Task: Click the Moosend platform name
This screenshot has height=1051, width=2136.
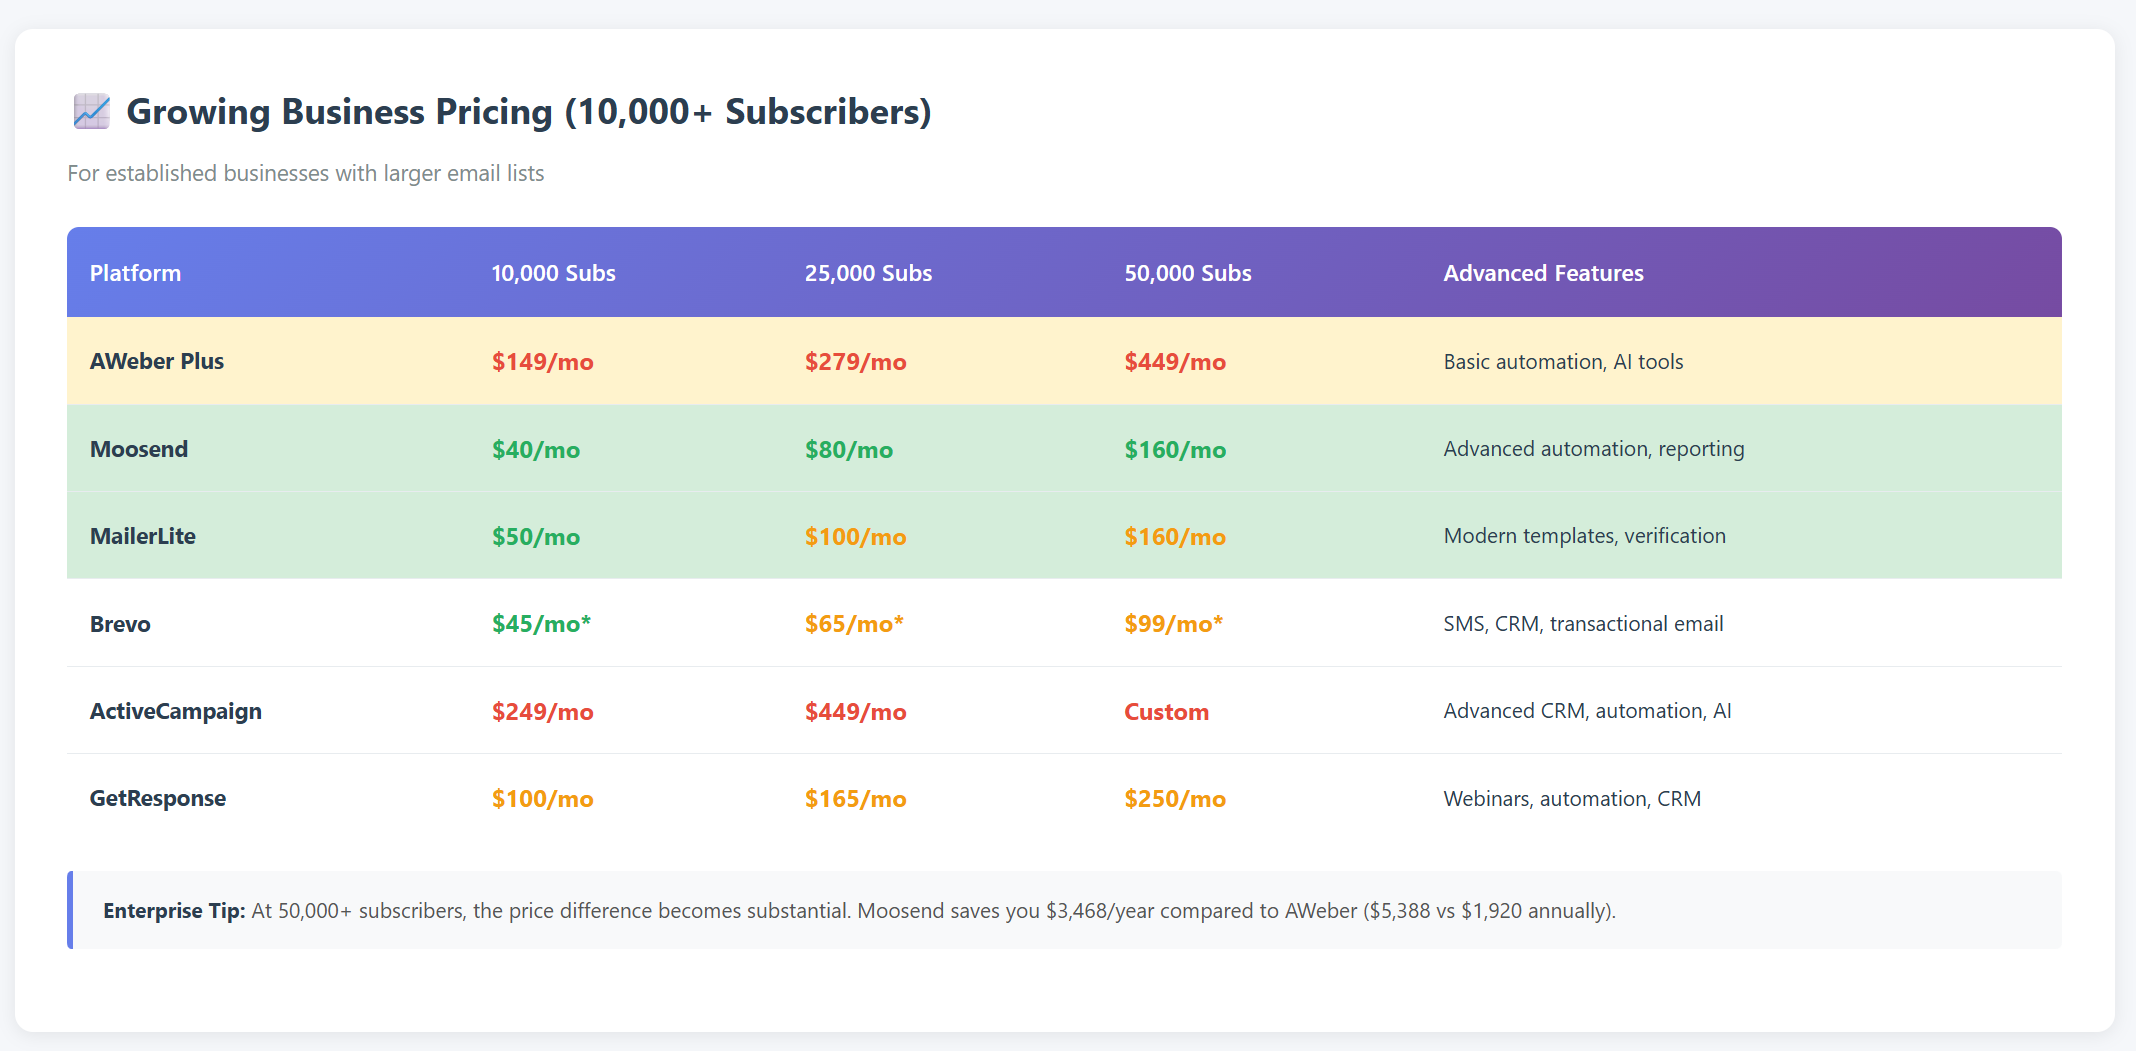Action: tap(139, 449)
